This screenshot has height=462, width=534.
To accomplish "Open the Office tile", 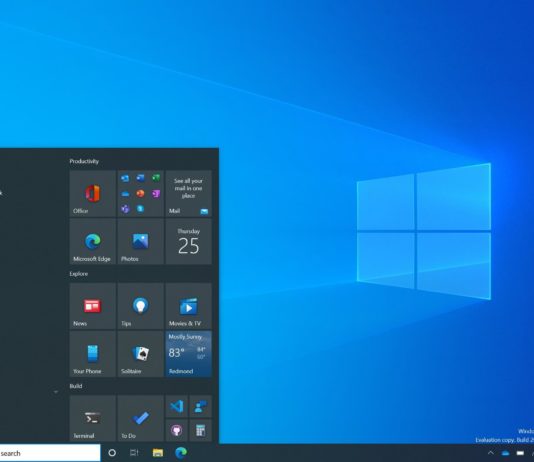I will 93,193.
